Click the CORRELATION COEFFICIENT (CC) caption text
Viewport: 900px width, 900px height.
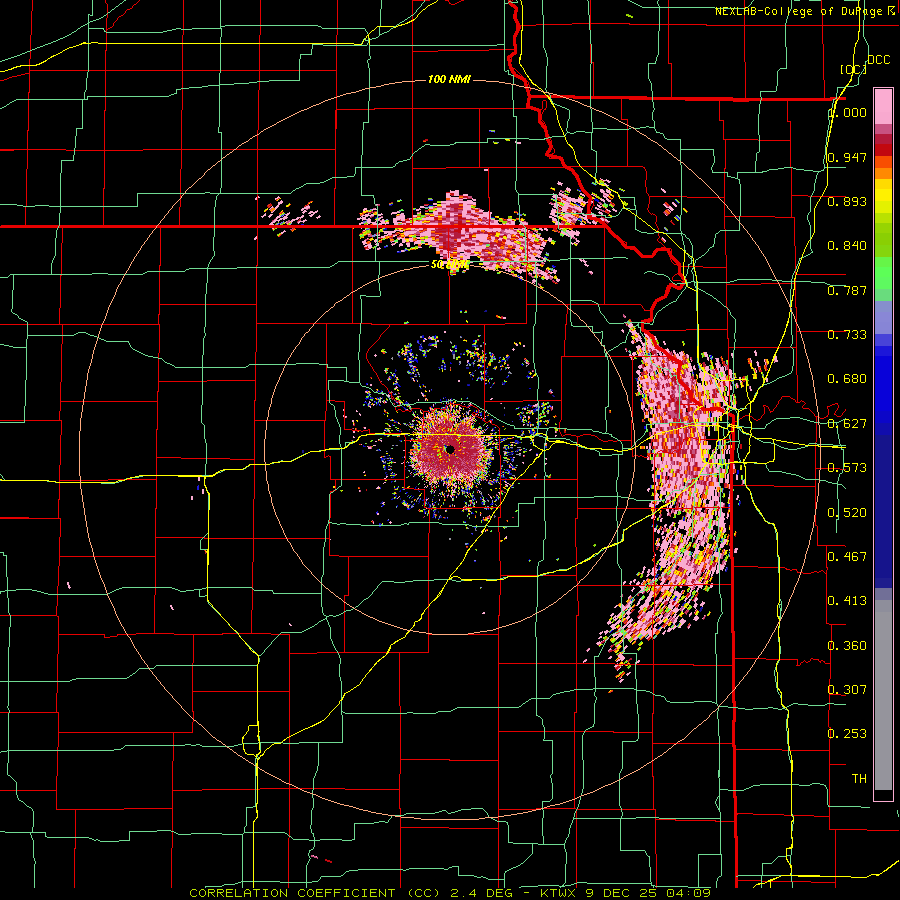(x=315, y=893)
